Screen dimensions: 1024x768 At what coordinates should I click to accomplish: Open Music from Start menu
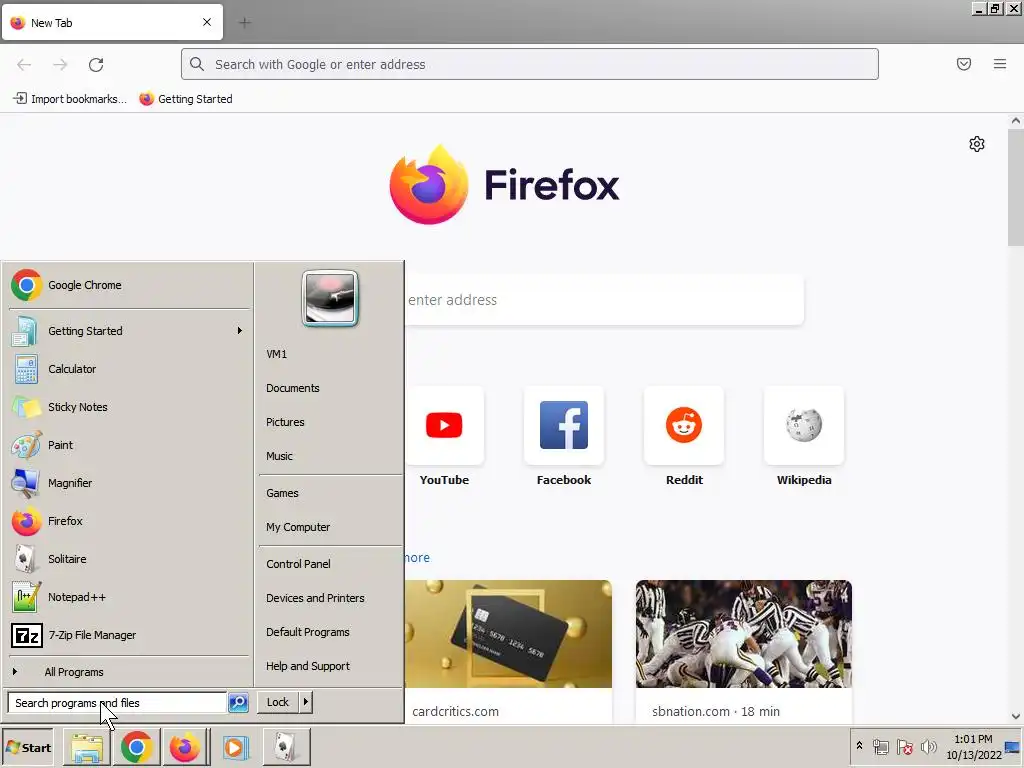coord(330,456)
